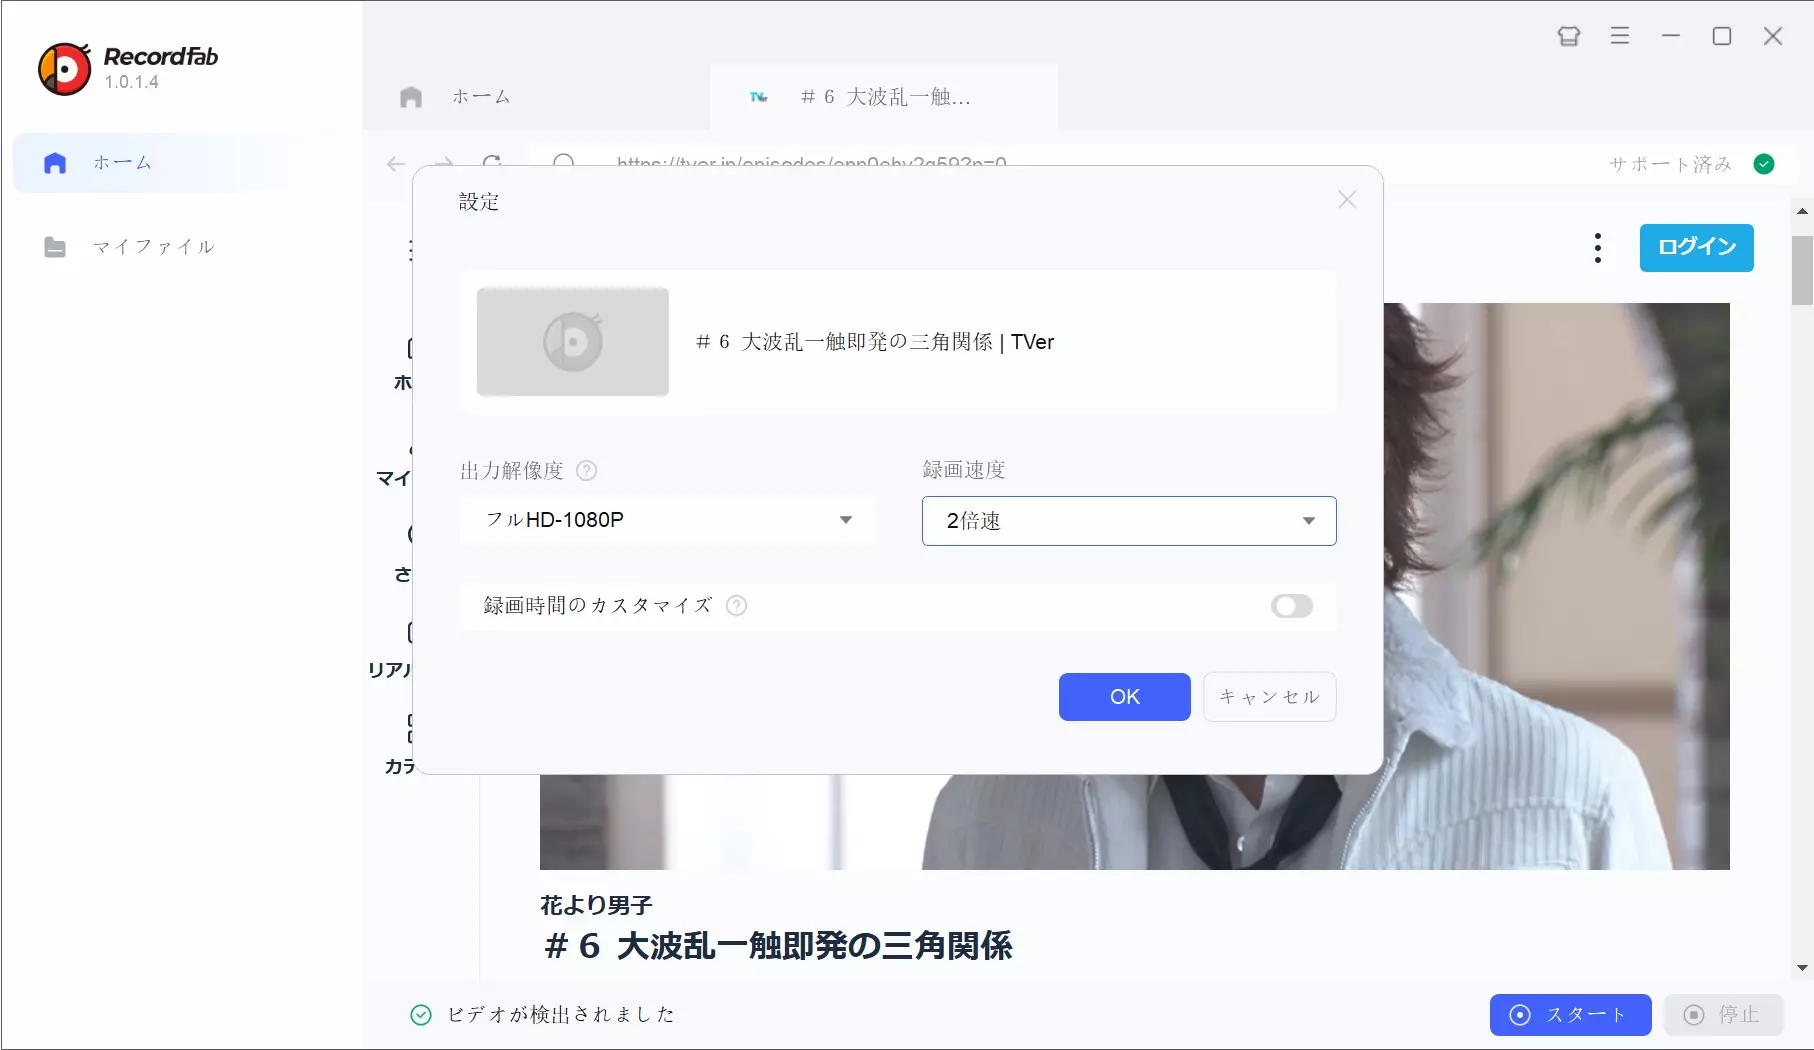Click the video title text in the dialog

coord(875,342)
